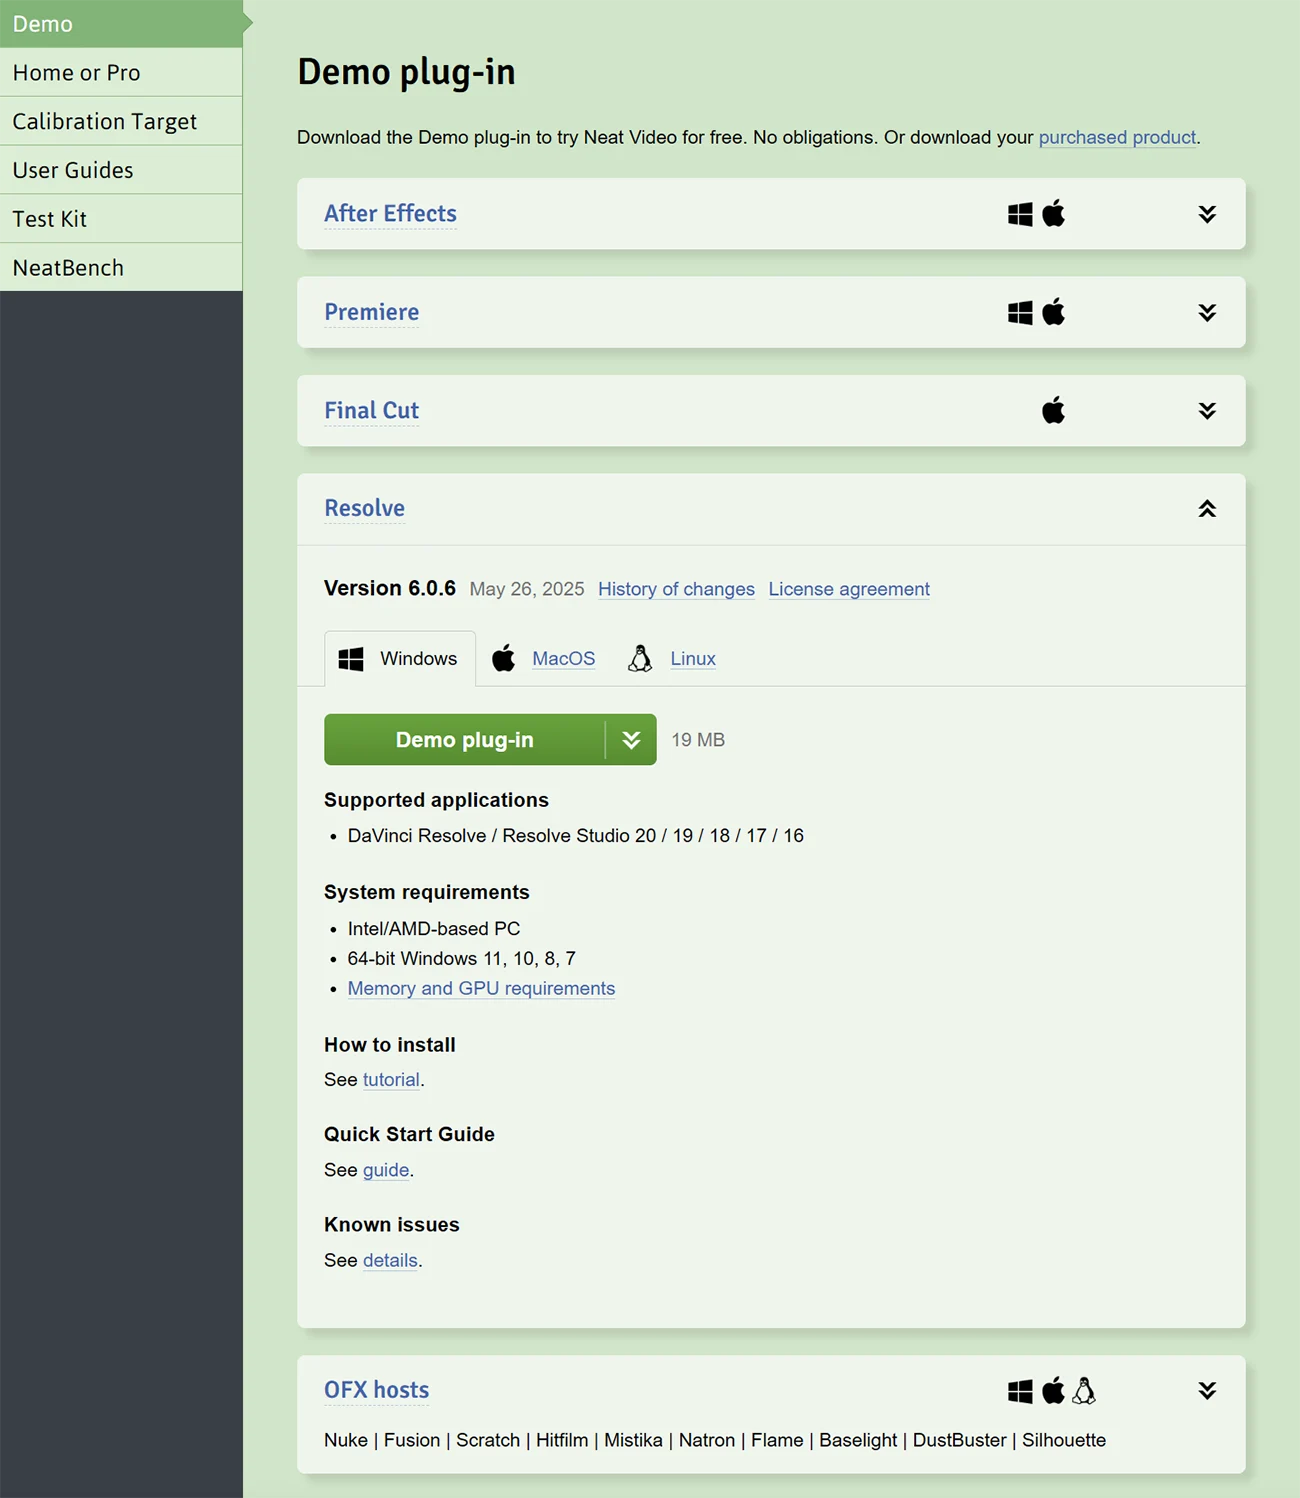
Task: Click the 'Version 6.0.6' text
Action: [x=390, y=588]
